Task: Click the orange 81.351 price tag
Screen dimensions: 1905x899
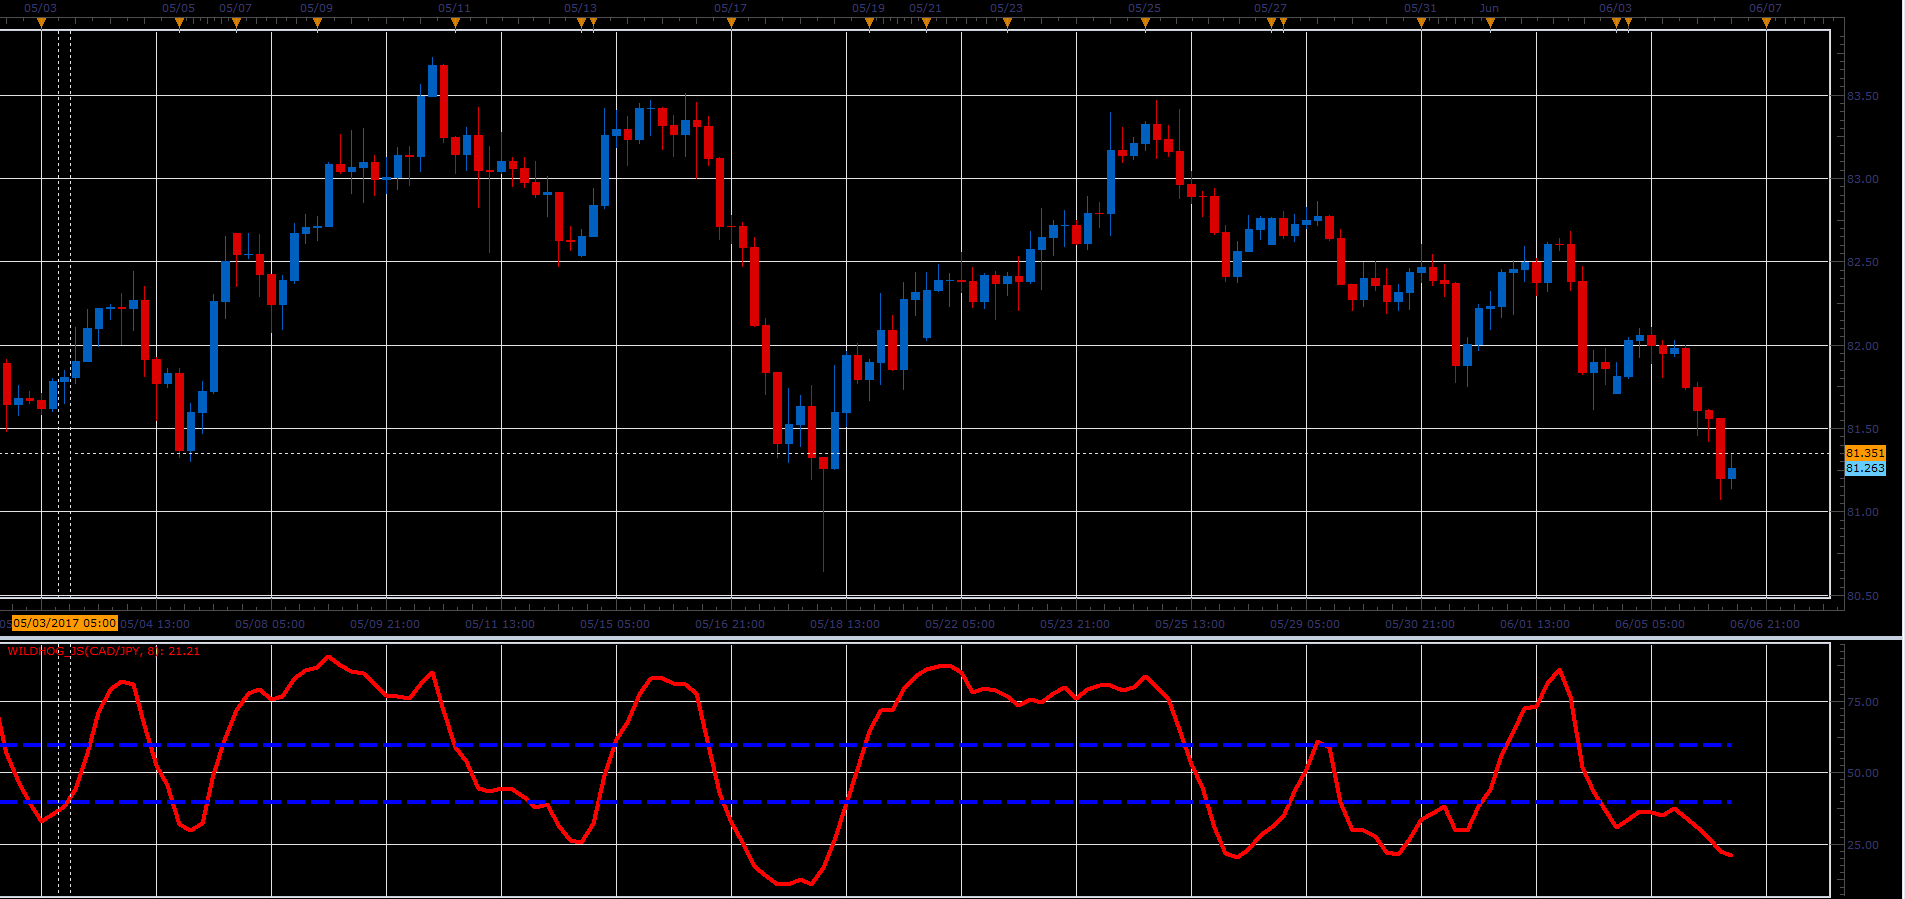Action: 1865,453
